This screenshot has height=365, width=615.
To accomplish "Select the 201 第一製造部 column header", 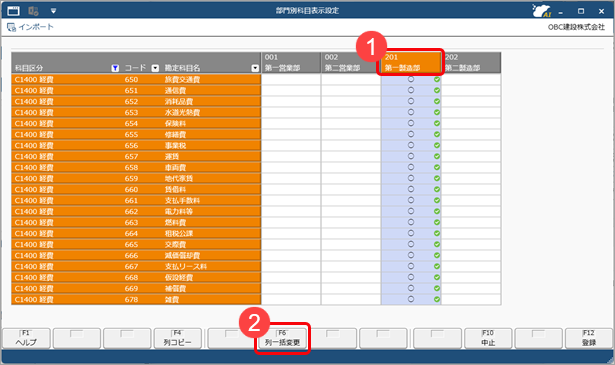I will coord(411,63).
